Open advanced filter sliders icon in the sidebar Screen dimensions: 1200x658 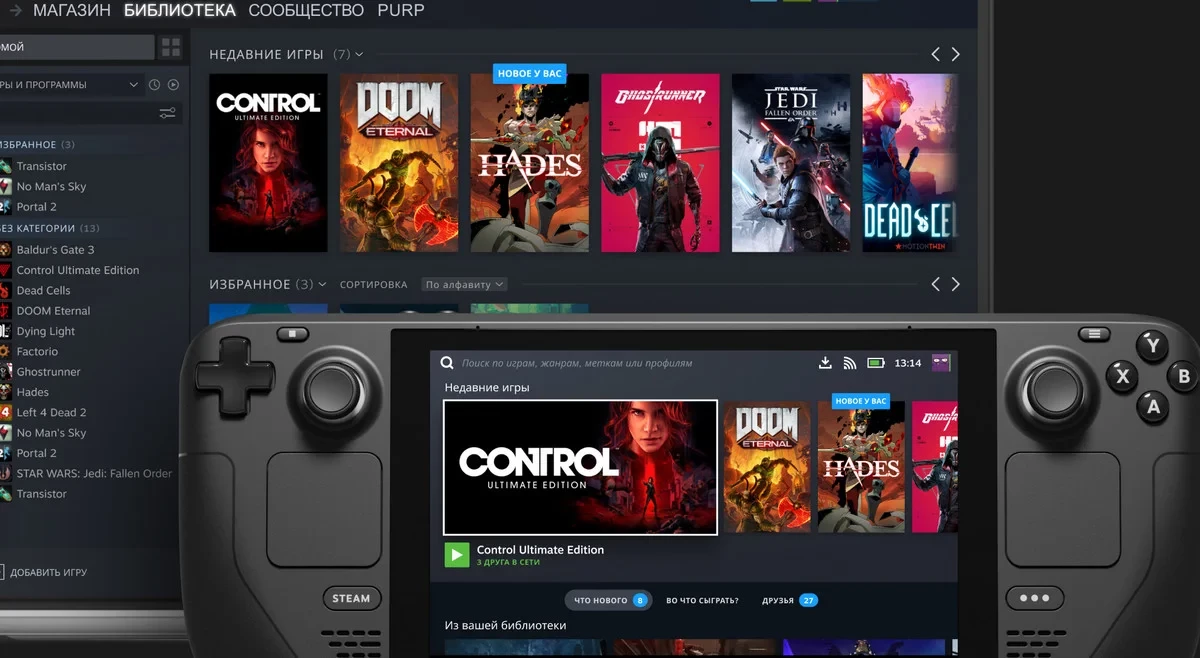pos(167,114)
